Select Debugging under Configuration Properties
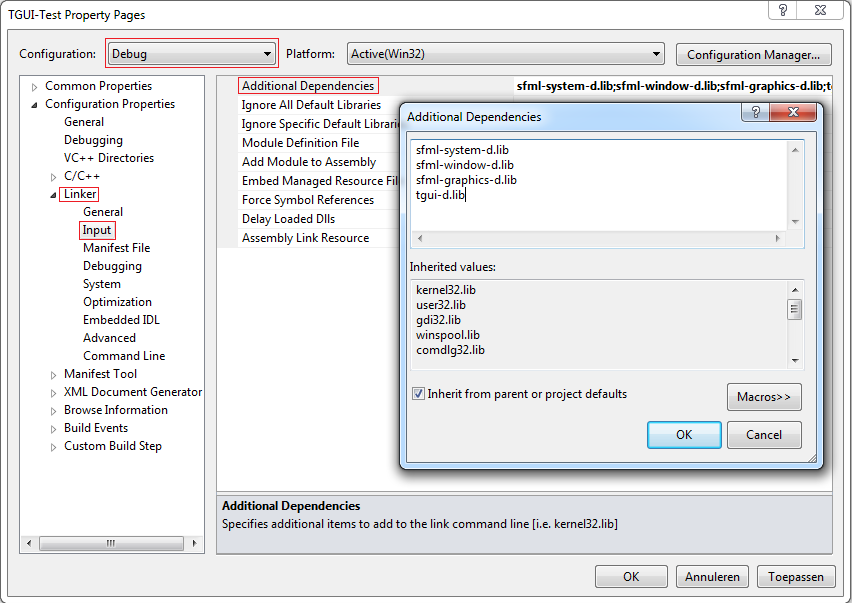852x603 pixels. click(x=93, y=140)
